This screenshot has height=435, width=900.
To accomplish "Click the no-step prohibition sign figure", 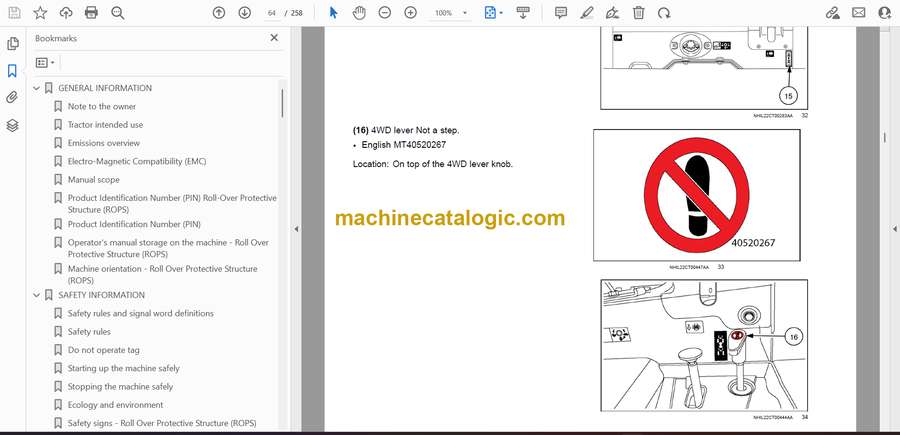I will pos(696,195).
